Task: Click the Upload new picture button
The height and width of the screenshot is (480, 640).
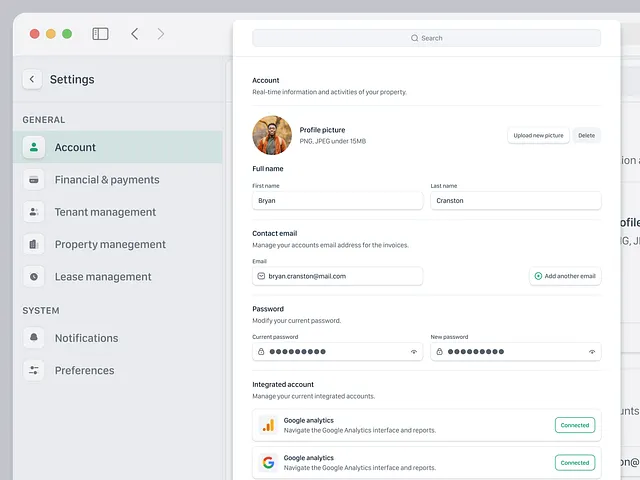Action: pyautogui.click(x=538, y=135)
